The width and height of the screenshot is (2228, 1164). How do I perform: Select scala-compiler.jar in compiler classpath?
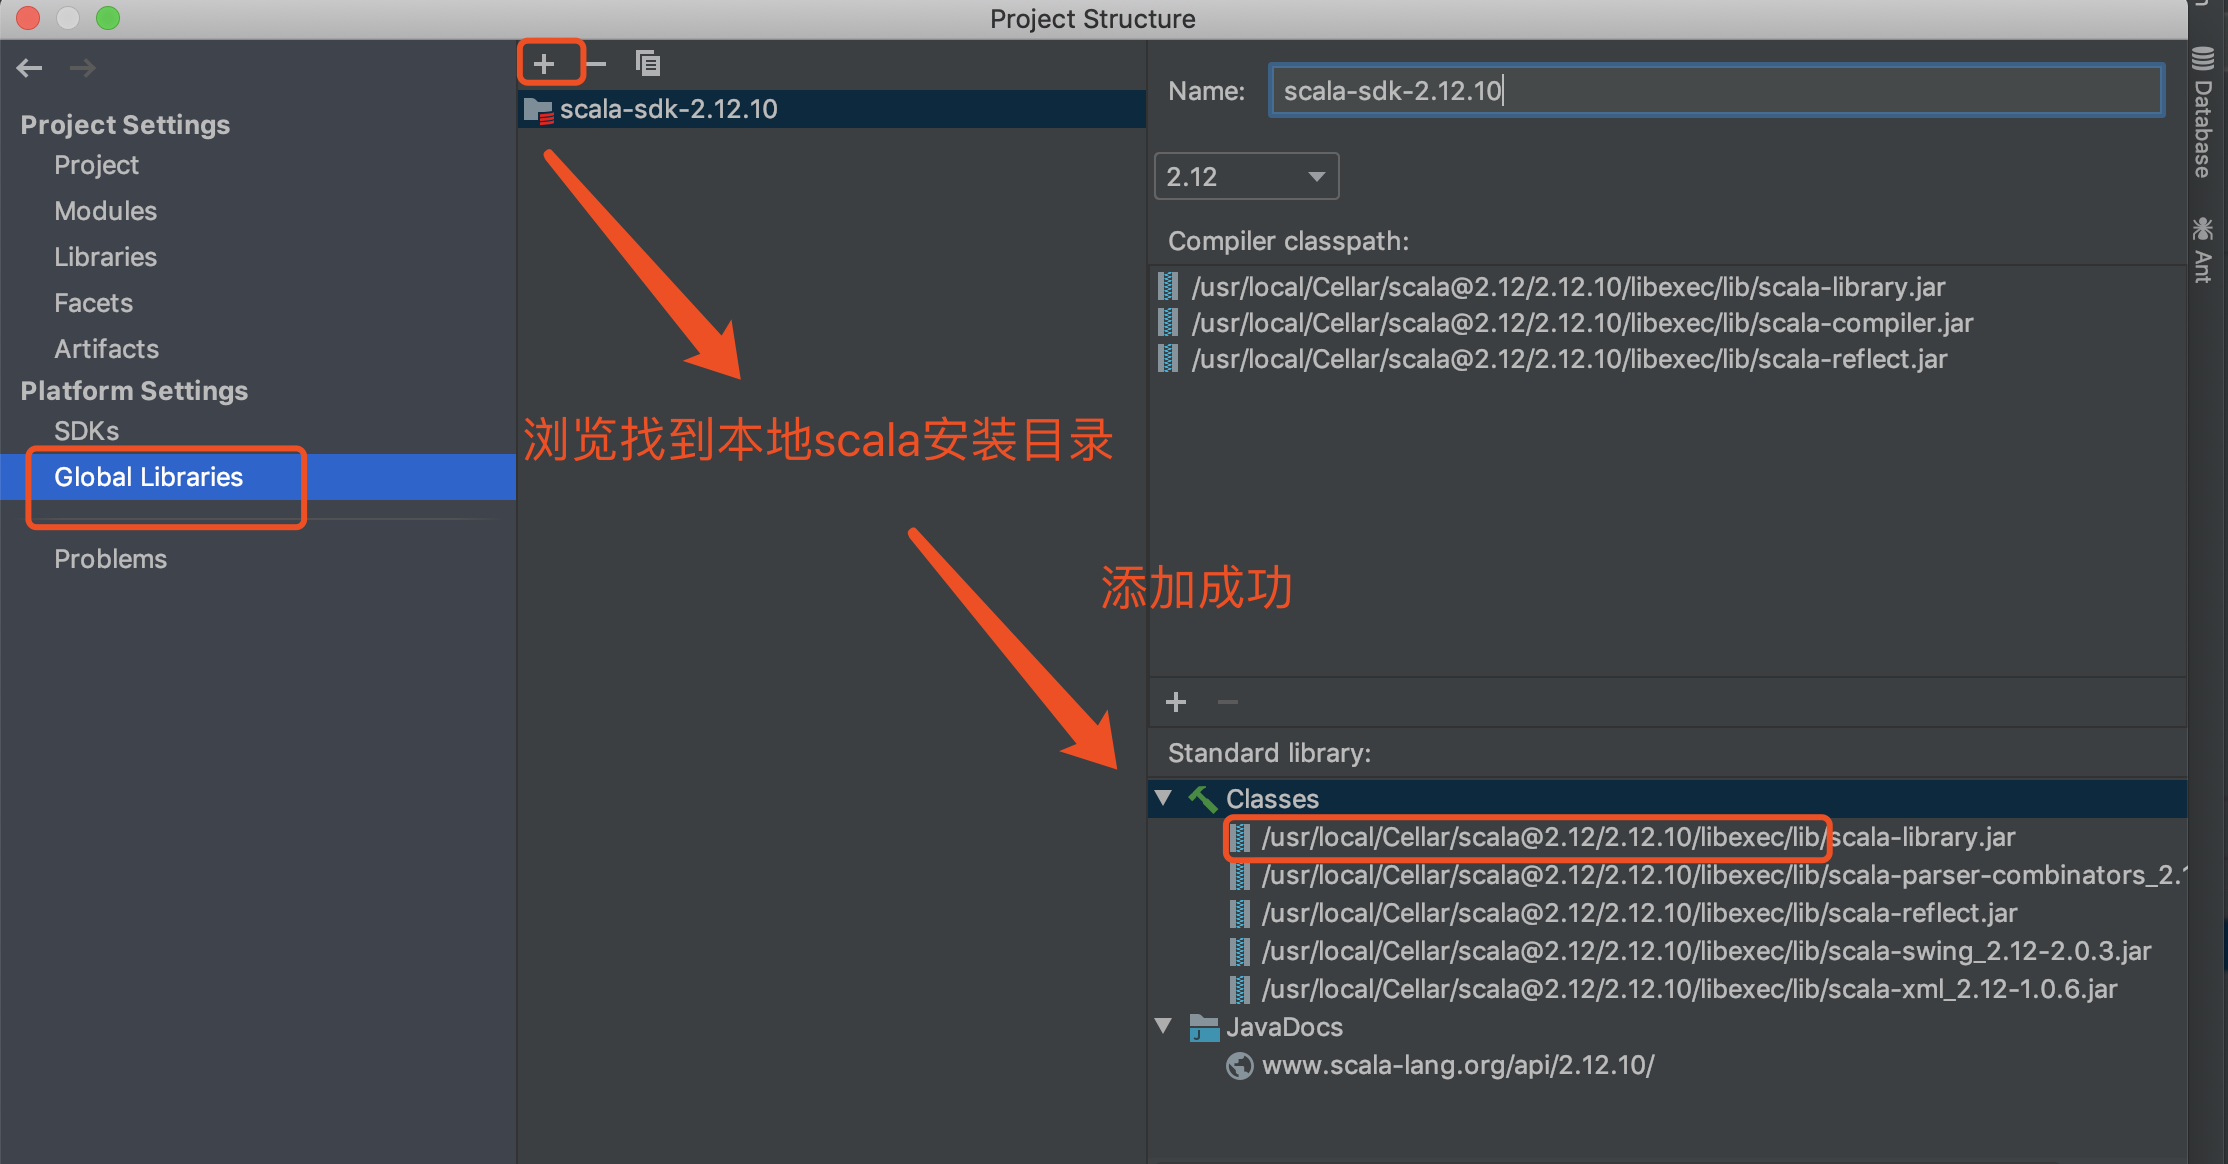click(1582, 323)
